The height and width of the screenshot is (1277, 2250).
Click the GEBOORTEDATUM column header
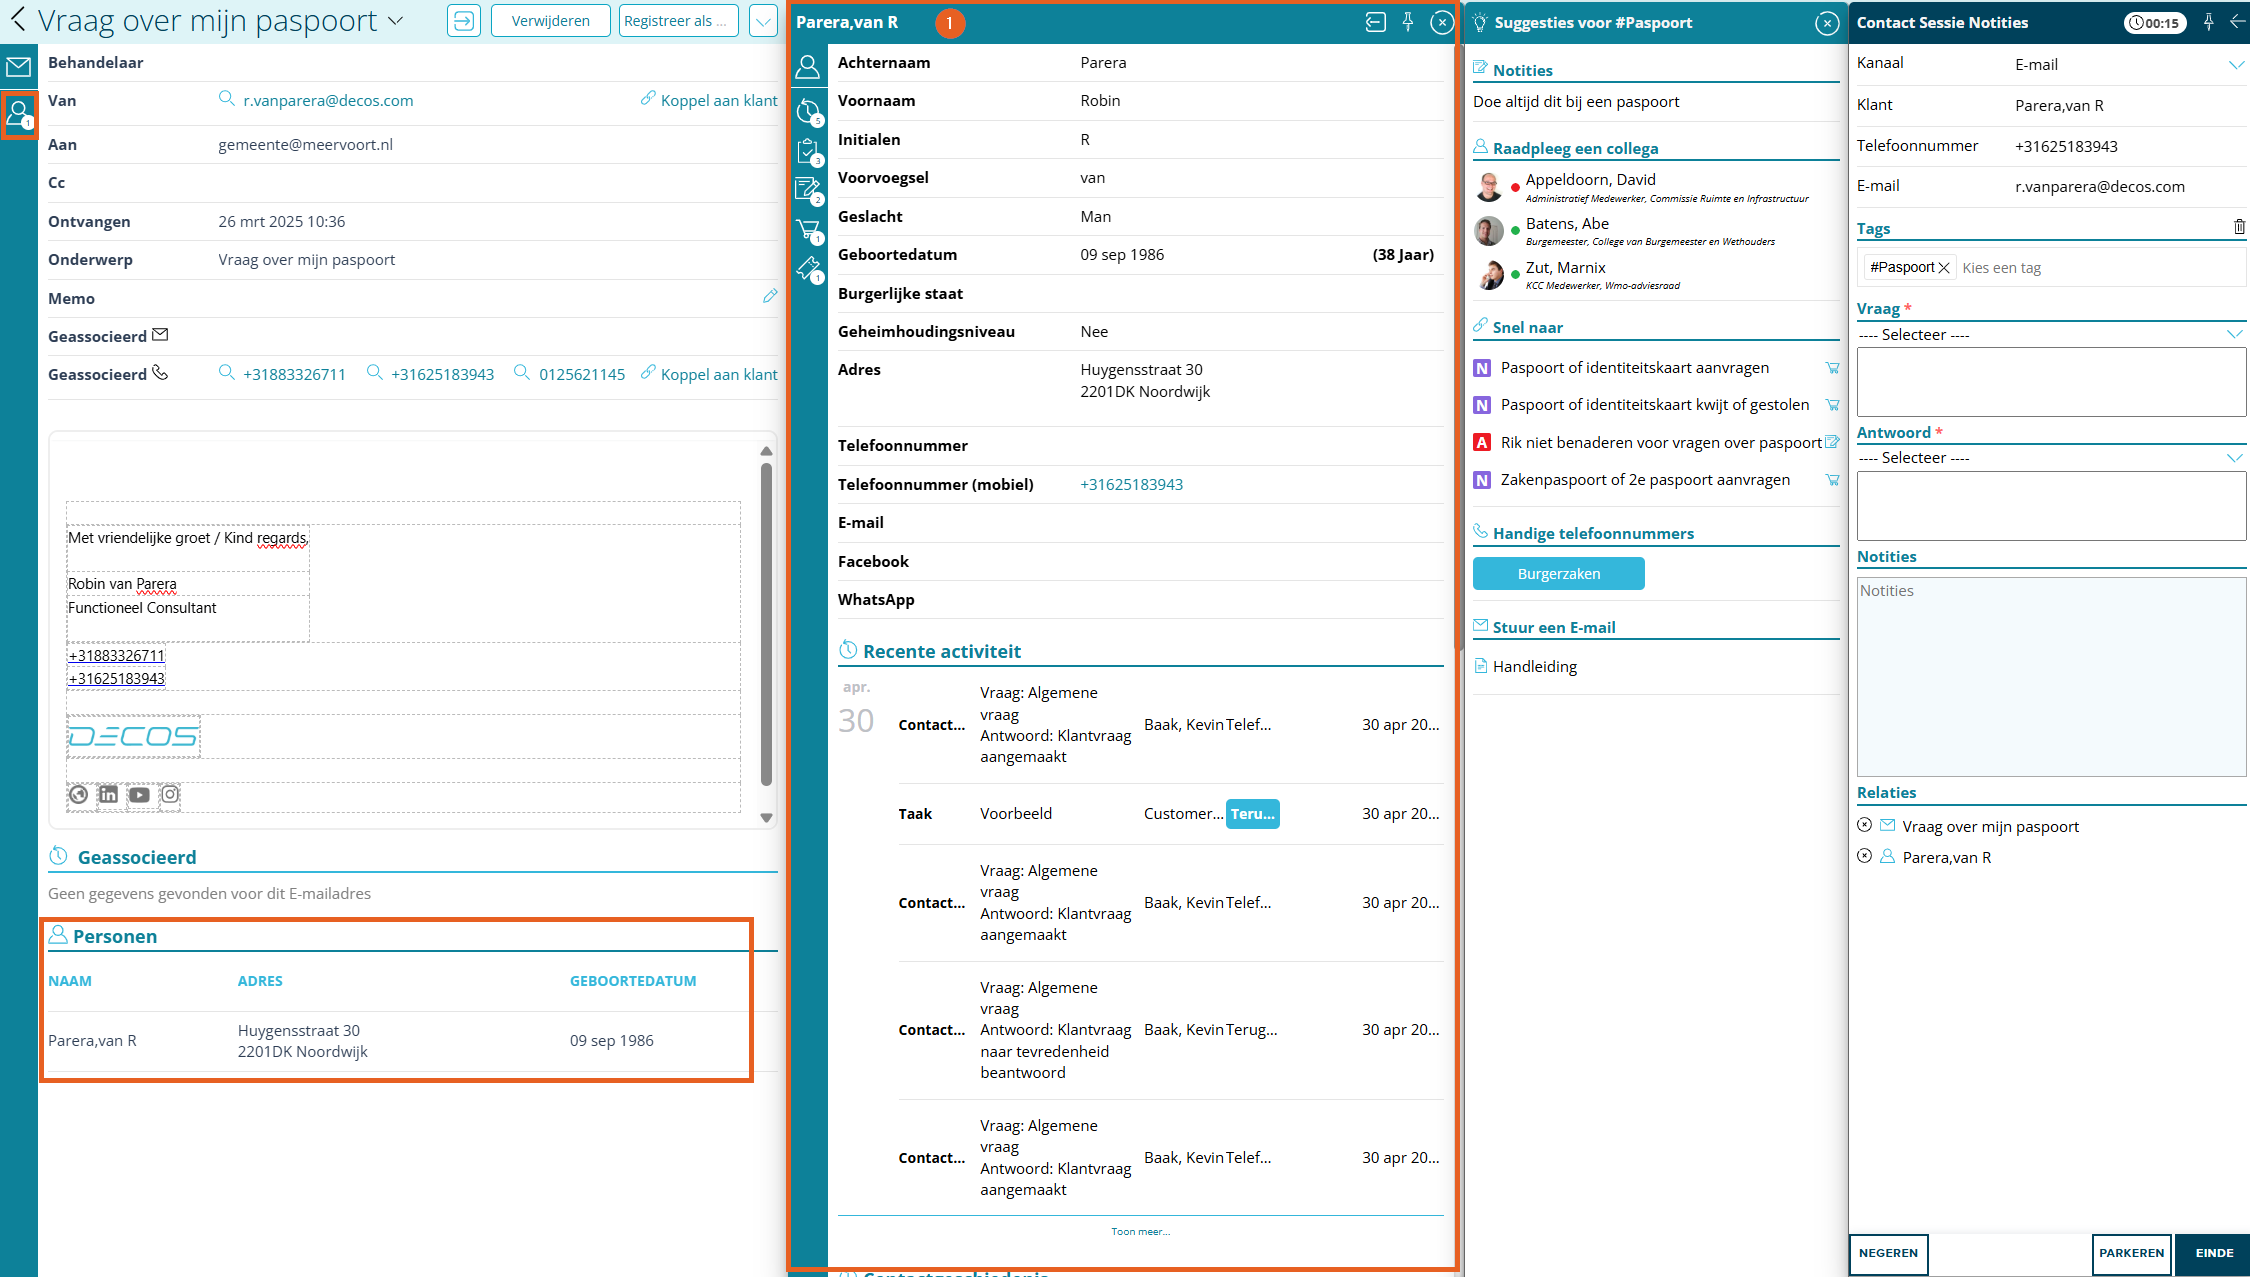pos(633,980)
